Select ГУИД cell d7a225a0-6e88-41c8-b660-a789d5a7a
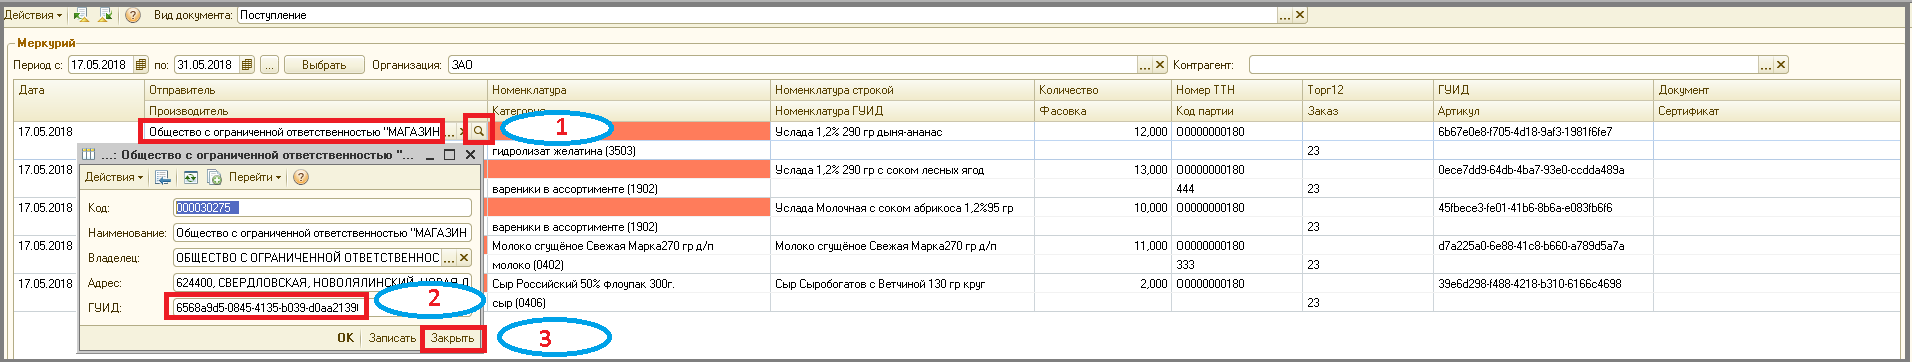This screenshot has width=1912, height=362. point(1543,246)
